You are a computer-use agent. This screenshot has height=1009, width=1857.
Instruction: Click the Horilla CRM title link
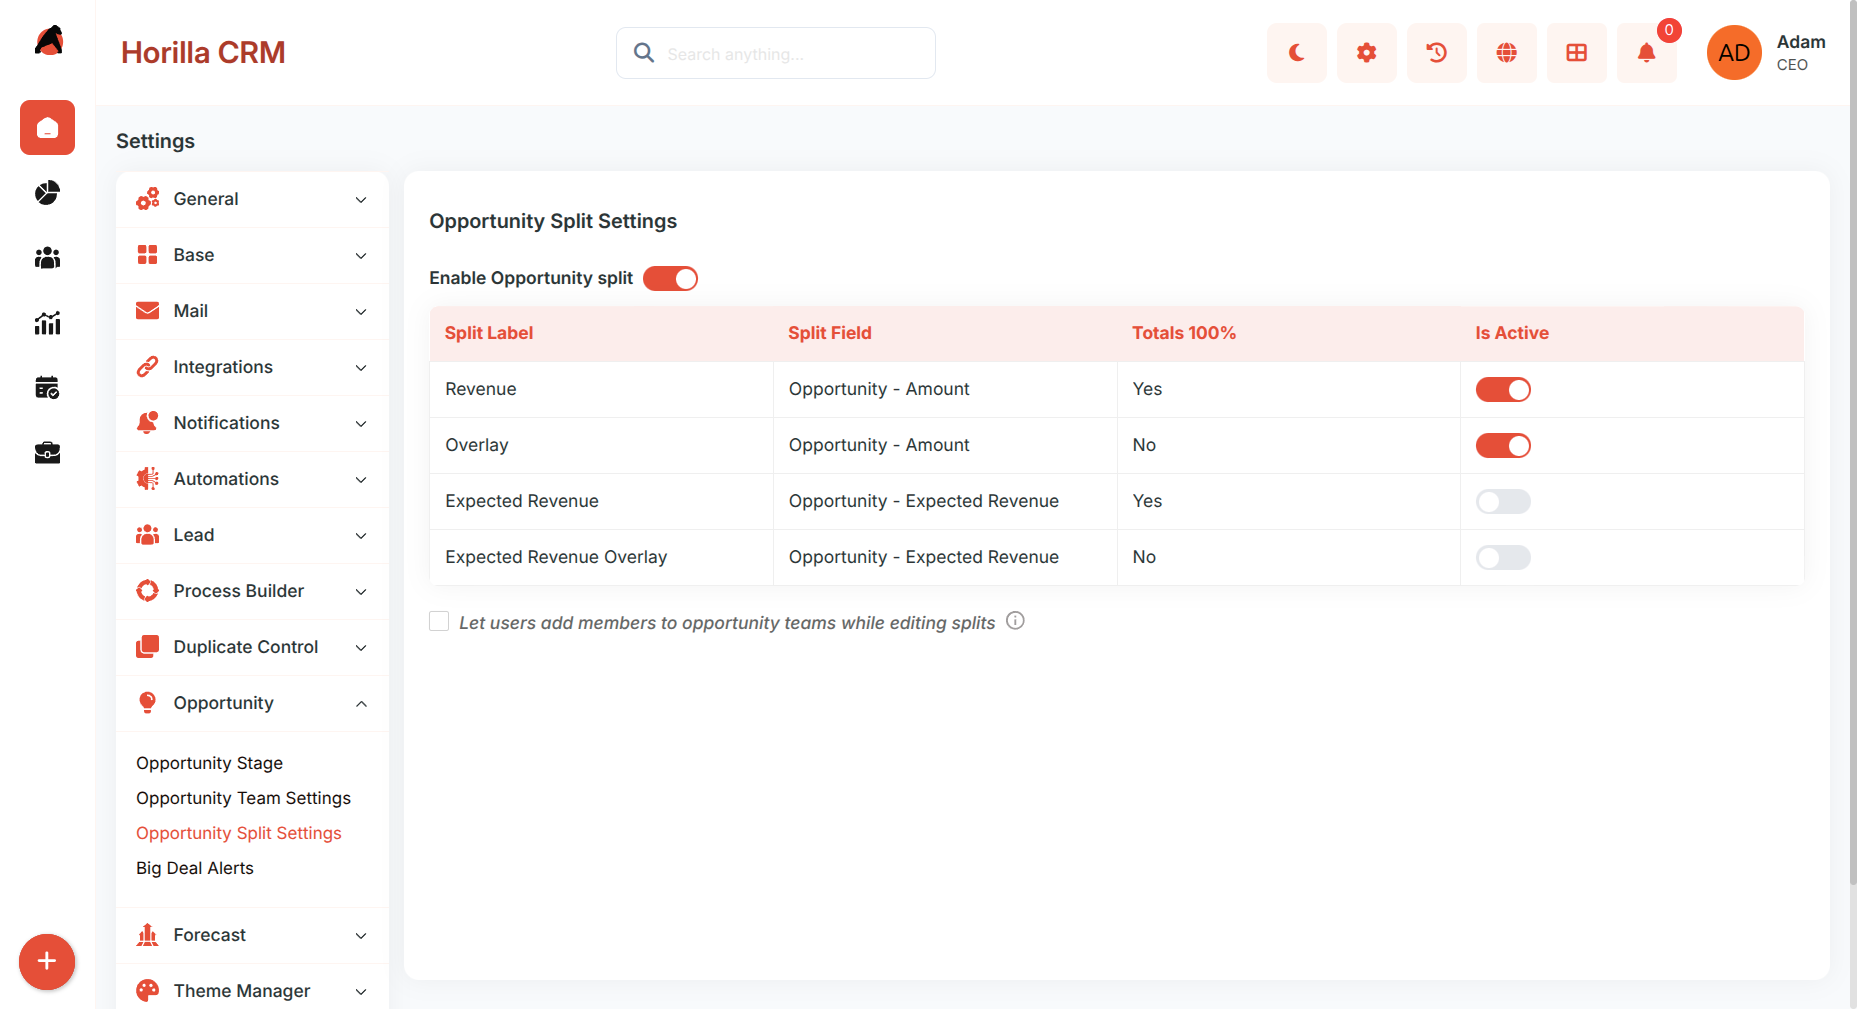[x=203, y=52]
